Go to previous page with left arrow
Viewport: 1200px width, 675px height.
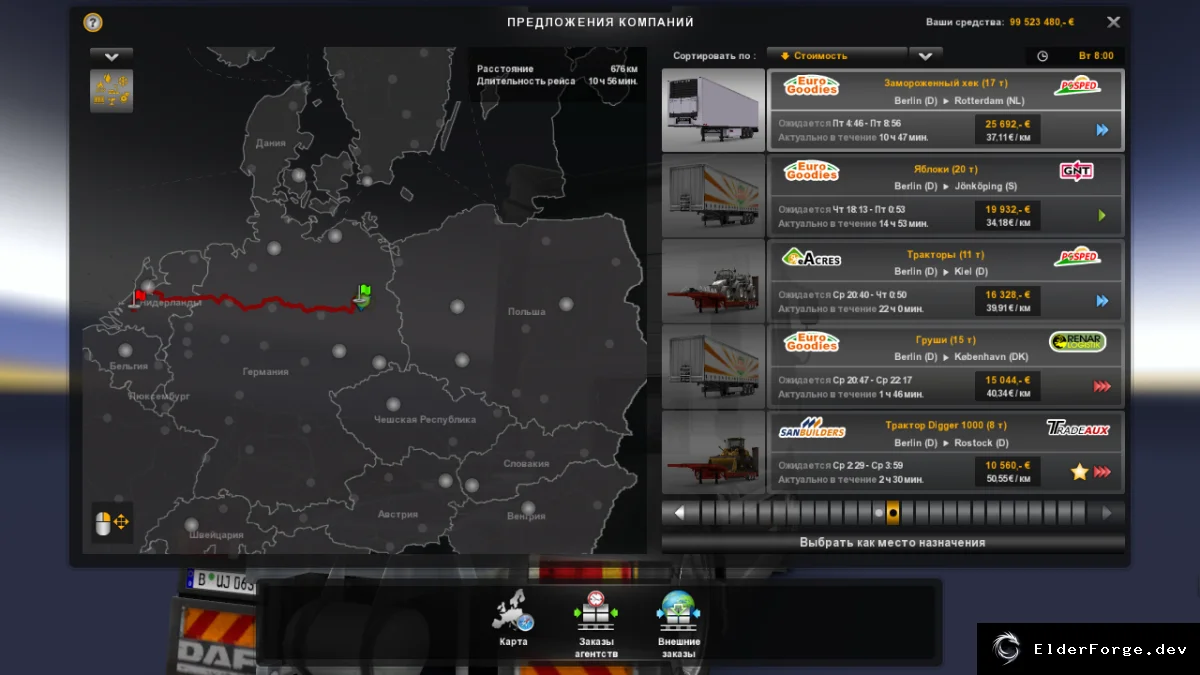point(680,513)
